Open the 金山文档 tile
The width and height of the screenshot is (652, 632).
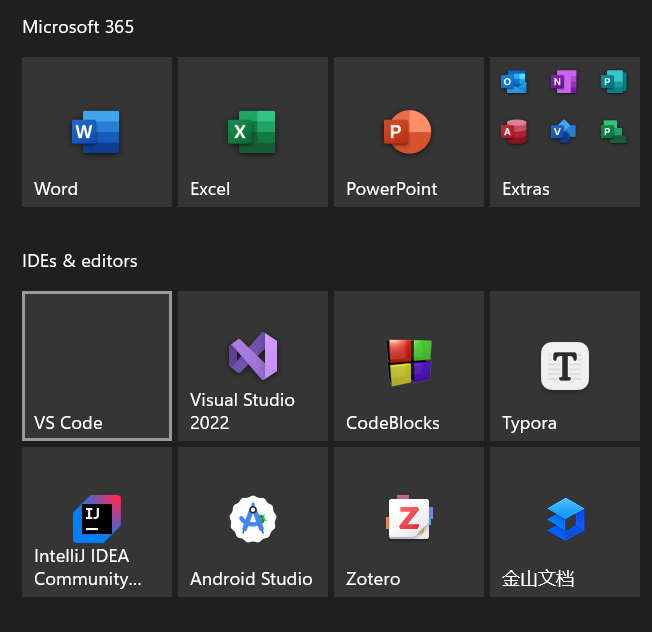point(565,522)
